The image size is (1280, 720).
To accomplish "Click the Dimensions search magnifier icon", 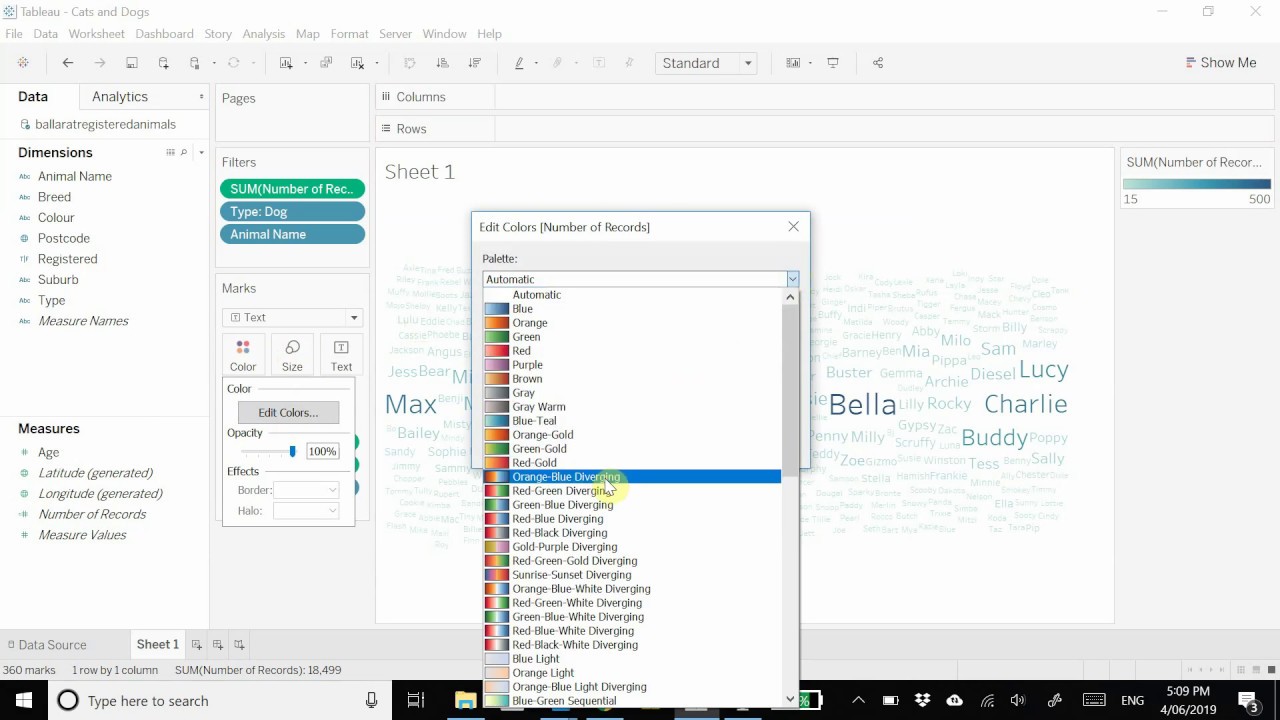I will [183, 153].
